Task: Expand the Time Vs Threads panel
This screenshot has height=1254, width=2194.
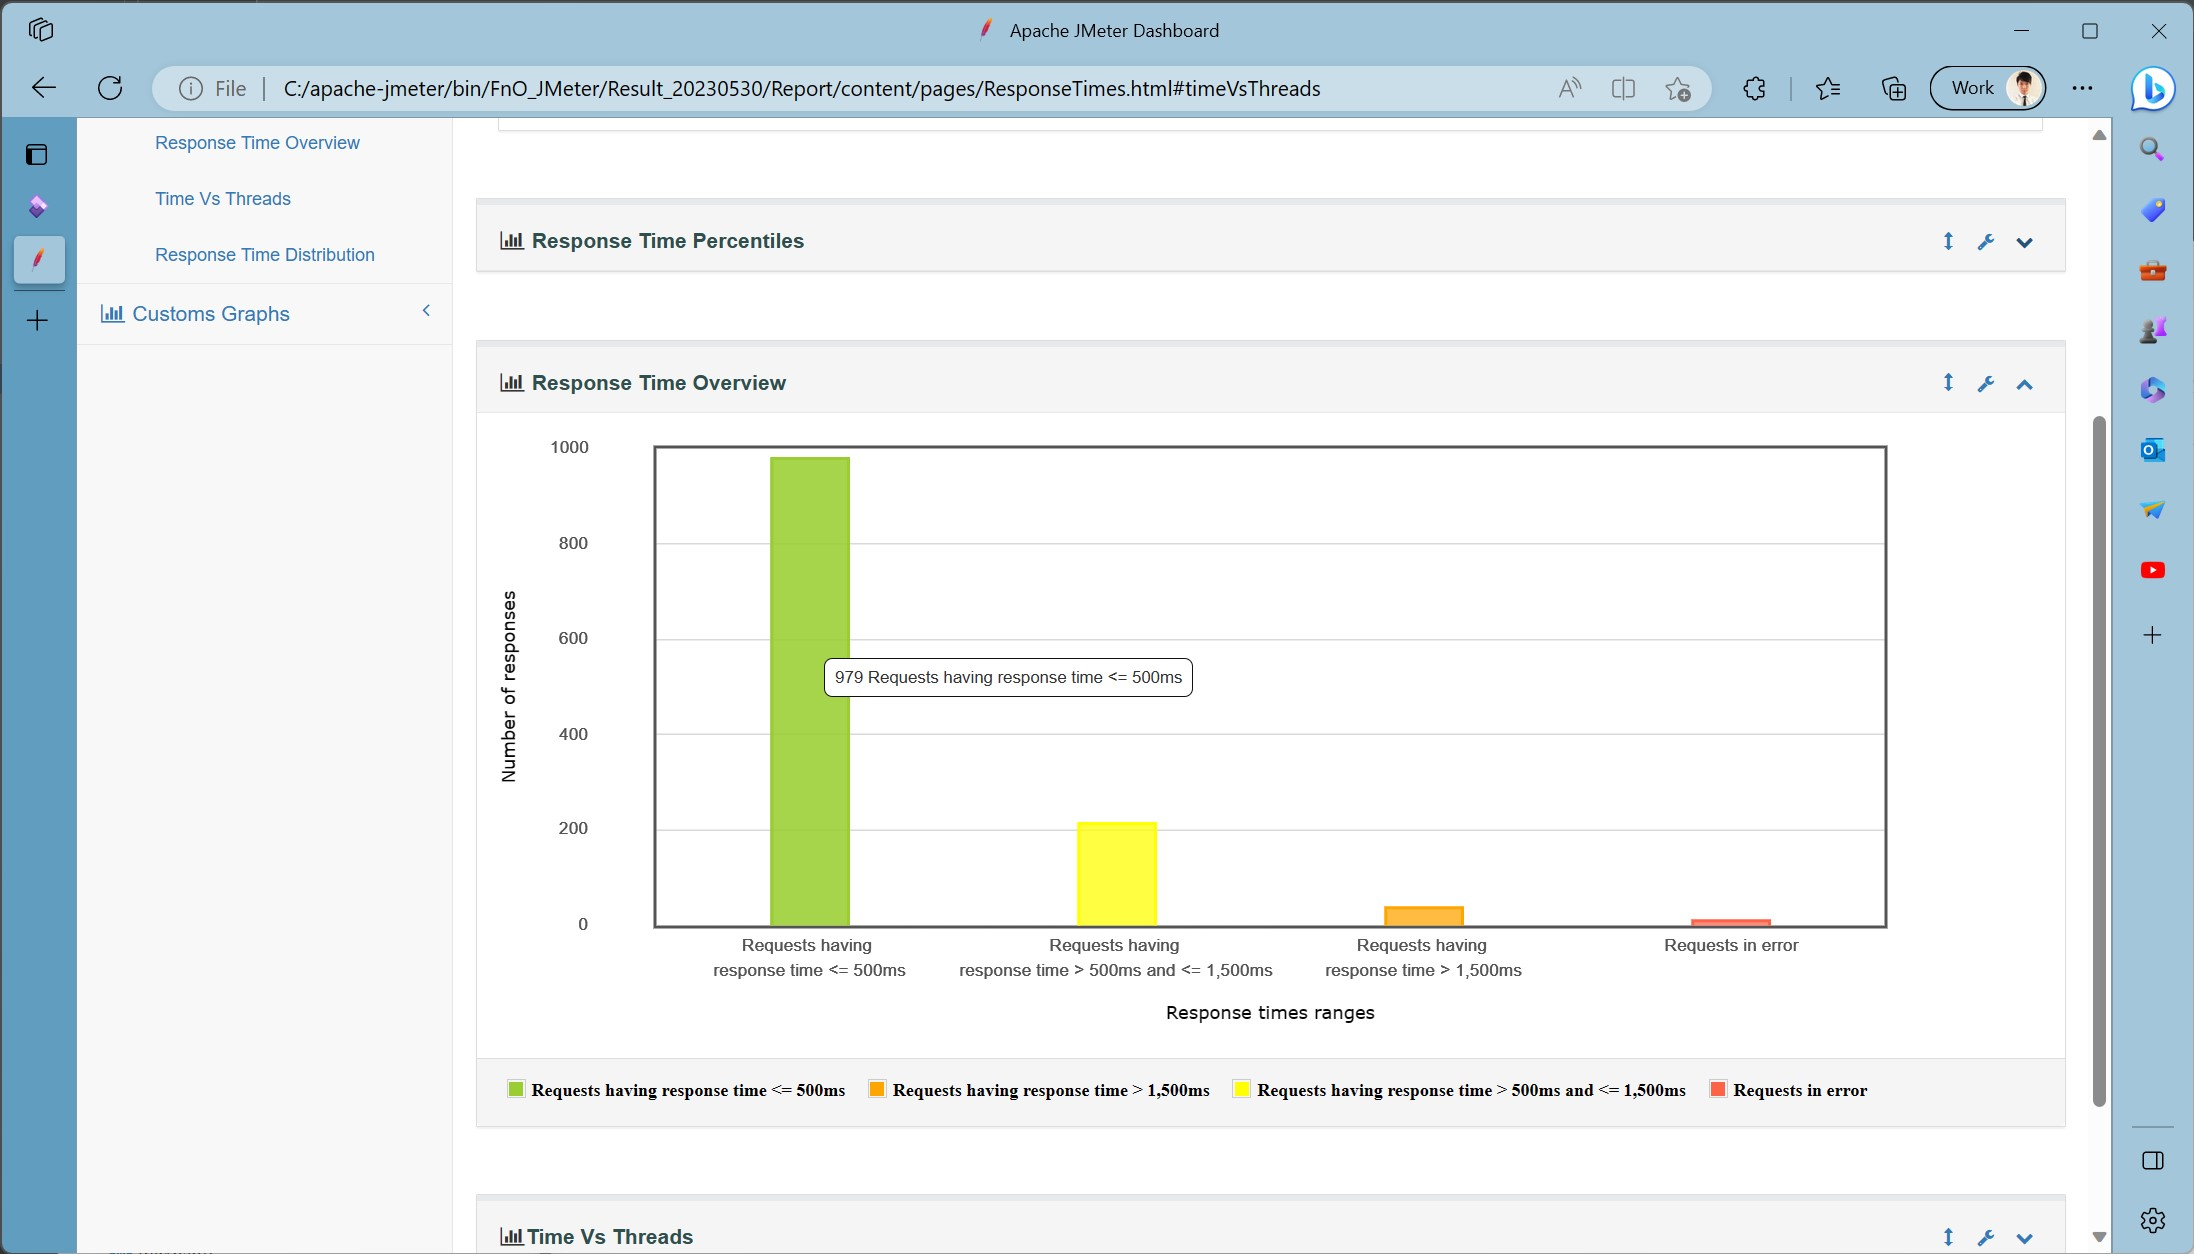Action: [2024, 1238]
